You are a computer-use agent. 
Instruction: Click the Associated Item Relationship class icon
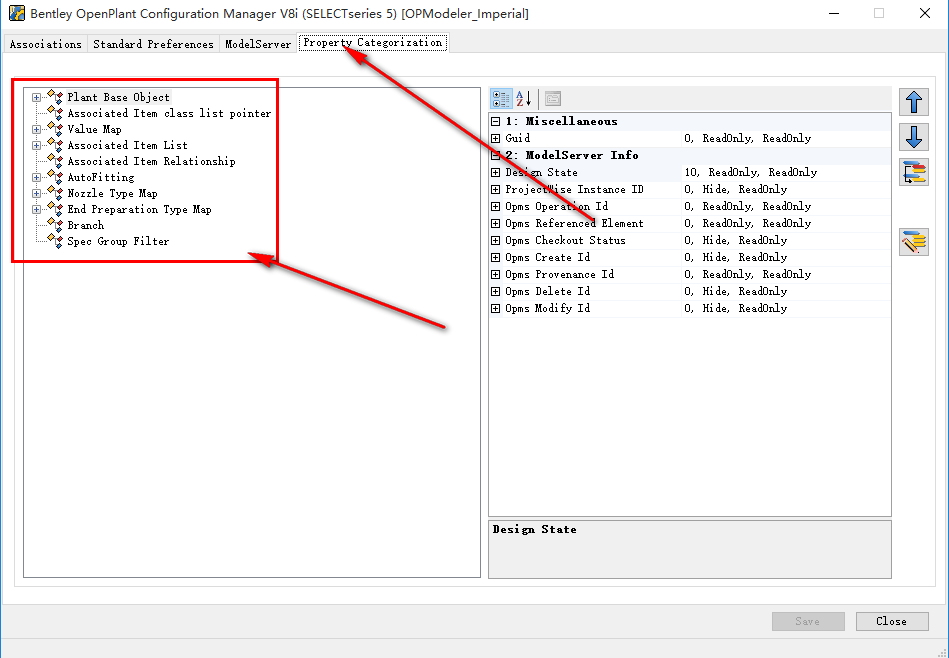coord(55,161)
